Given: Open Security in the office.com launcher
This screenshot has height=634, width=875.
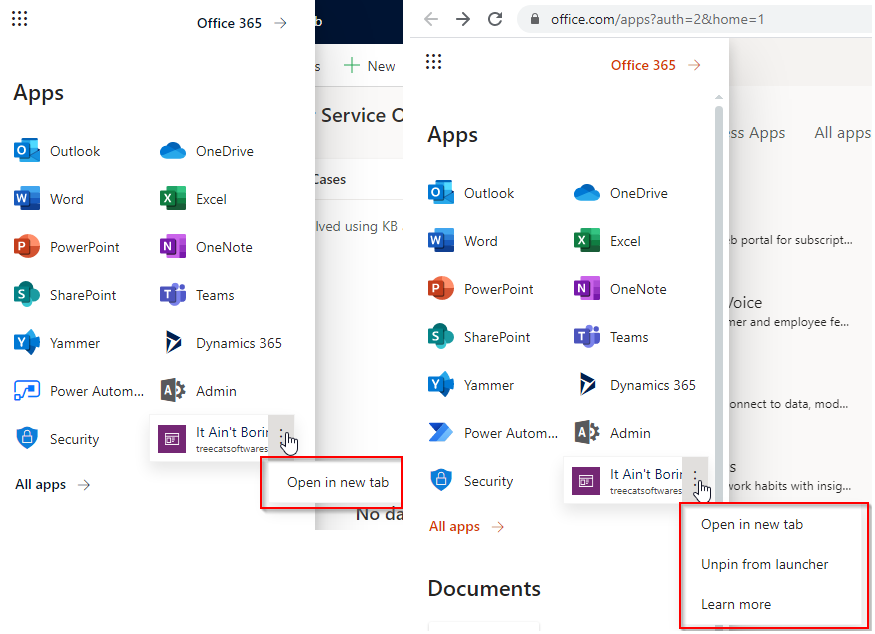Looking at the screenshot, I should [470, 481].
